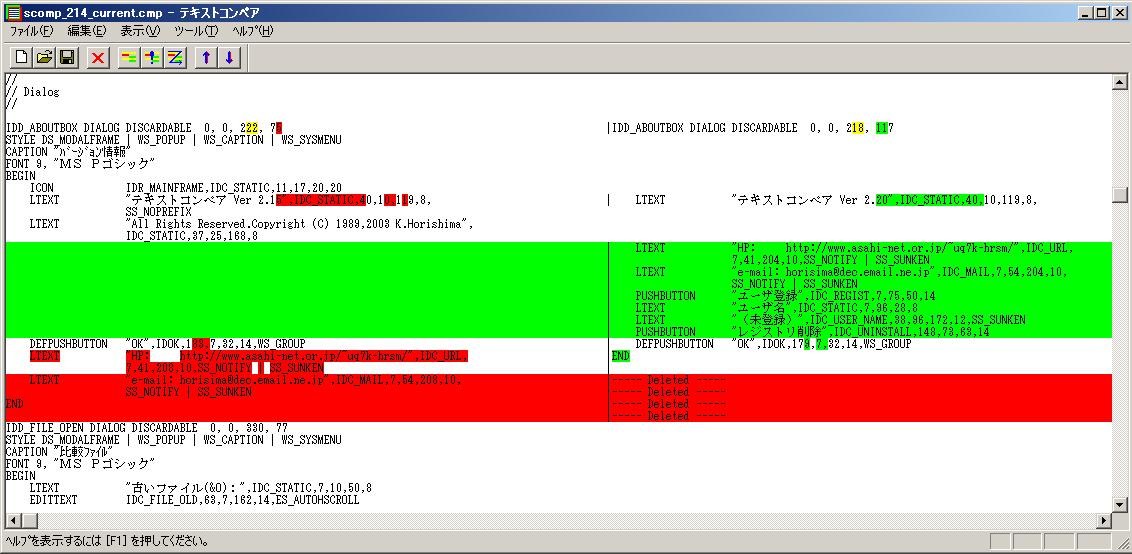Click the vertical scrollbar down arrow
The height and width of the screenshot is (554, 1132).
[x=1119, y=504]
